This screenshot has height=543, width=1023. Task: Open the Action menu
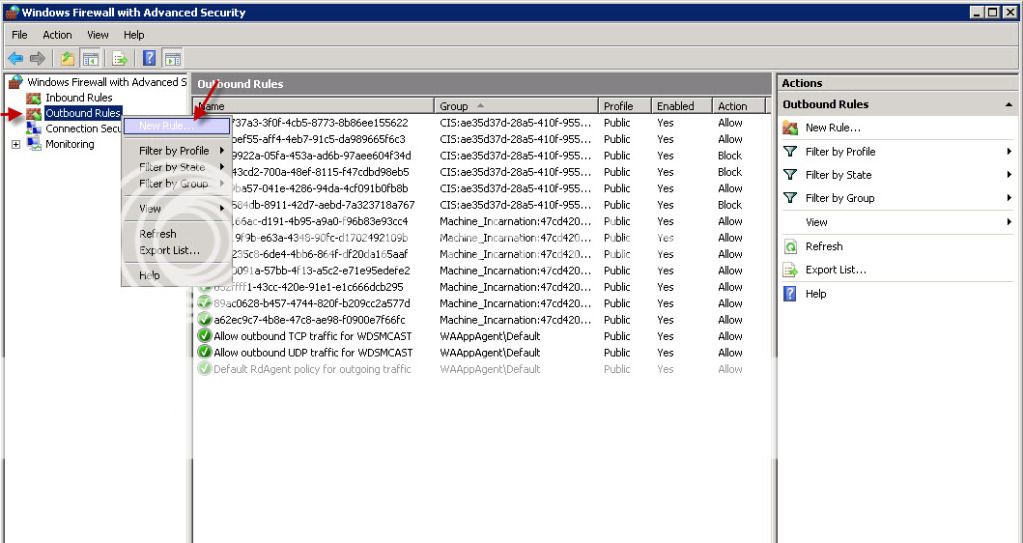pos(56,35)
